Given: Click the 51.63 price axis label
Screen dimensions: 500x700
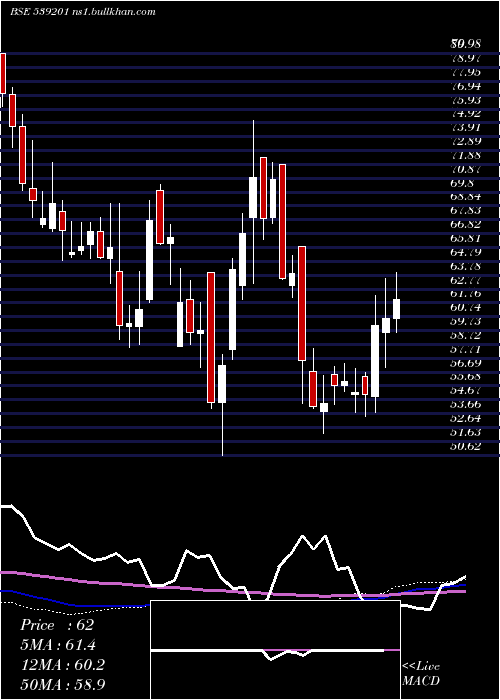Looking at the screenshot, I should point(466,432).
